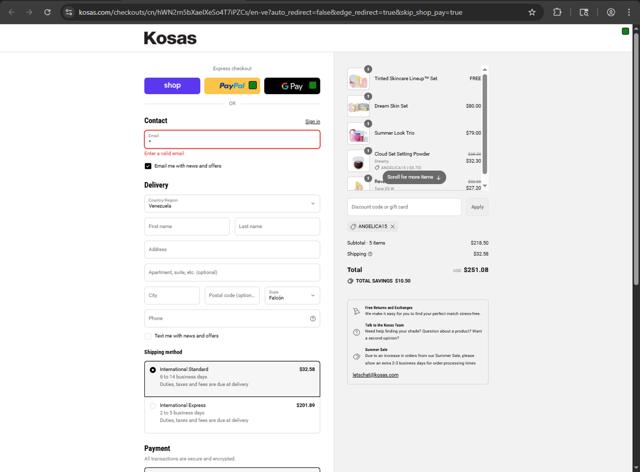Remove the ANGELICA15 discount code

tap(393, 226)
